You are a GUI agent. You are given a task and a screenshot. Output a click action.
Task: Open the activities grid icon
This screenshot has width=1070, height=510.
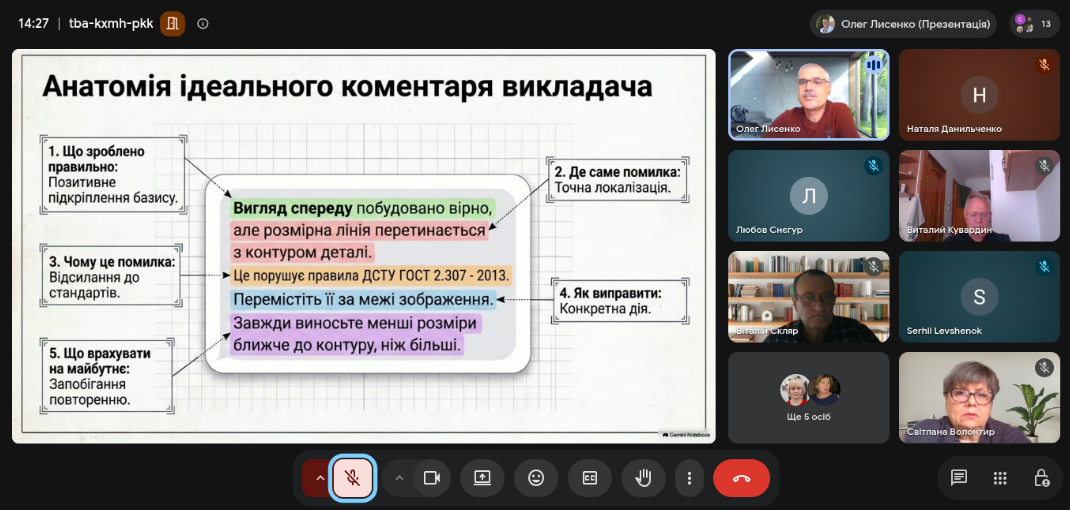[1000, 478]
